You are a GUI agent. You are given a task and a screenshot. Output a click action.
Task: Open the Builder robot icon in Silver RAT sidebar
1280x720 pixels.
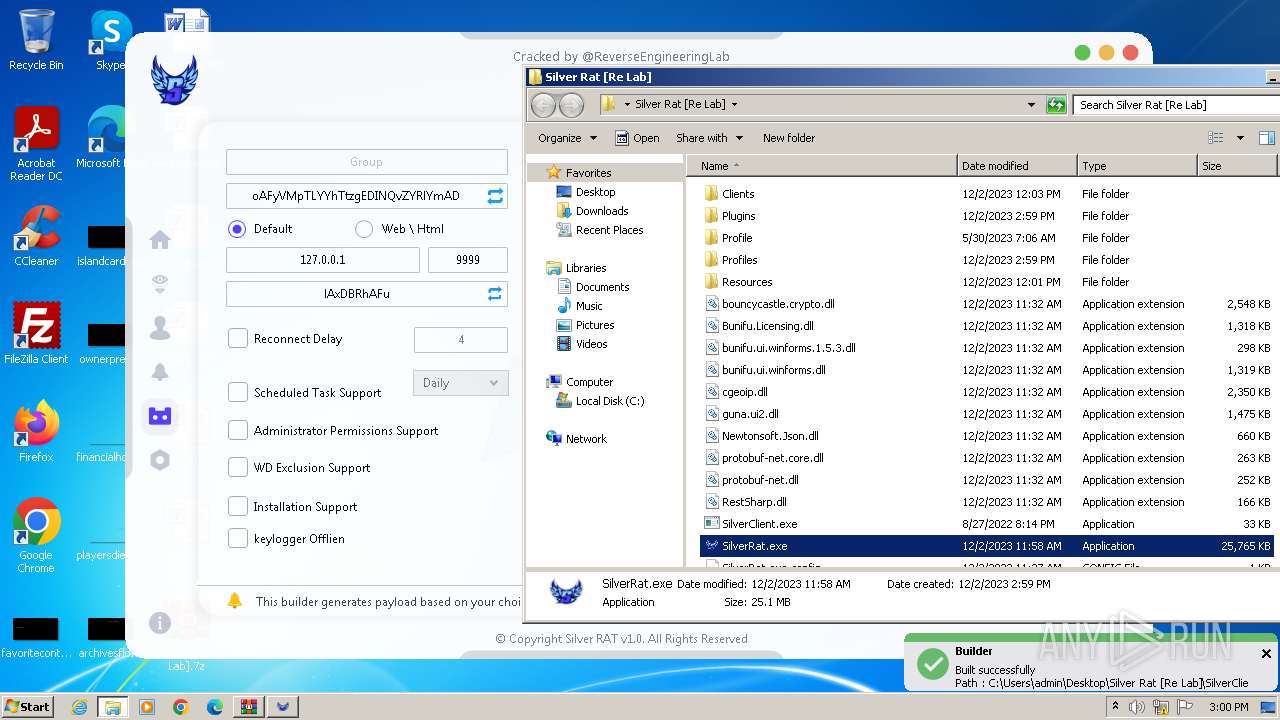click(160, 416)
